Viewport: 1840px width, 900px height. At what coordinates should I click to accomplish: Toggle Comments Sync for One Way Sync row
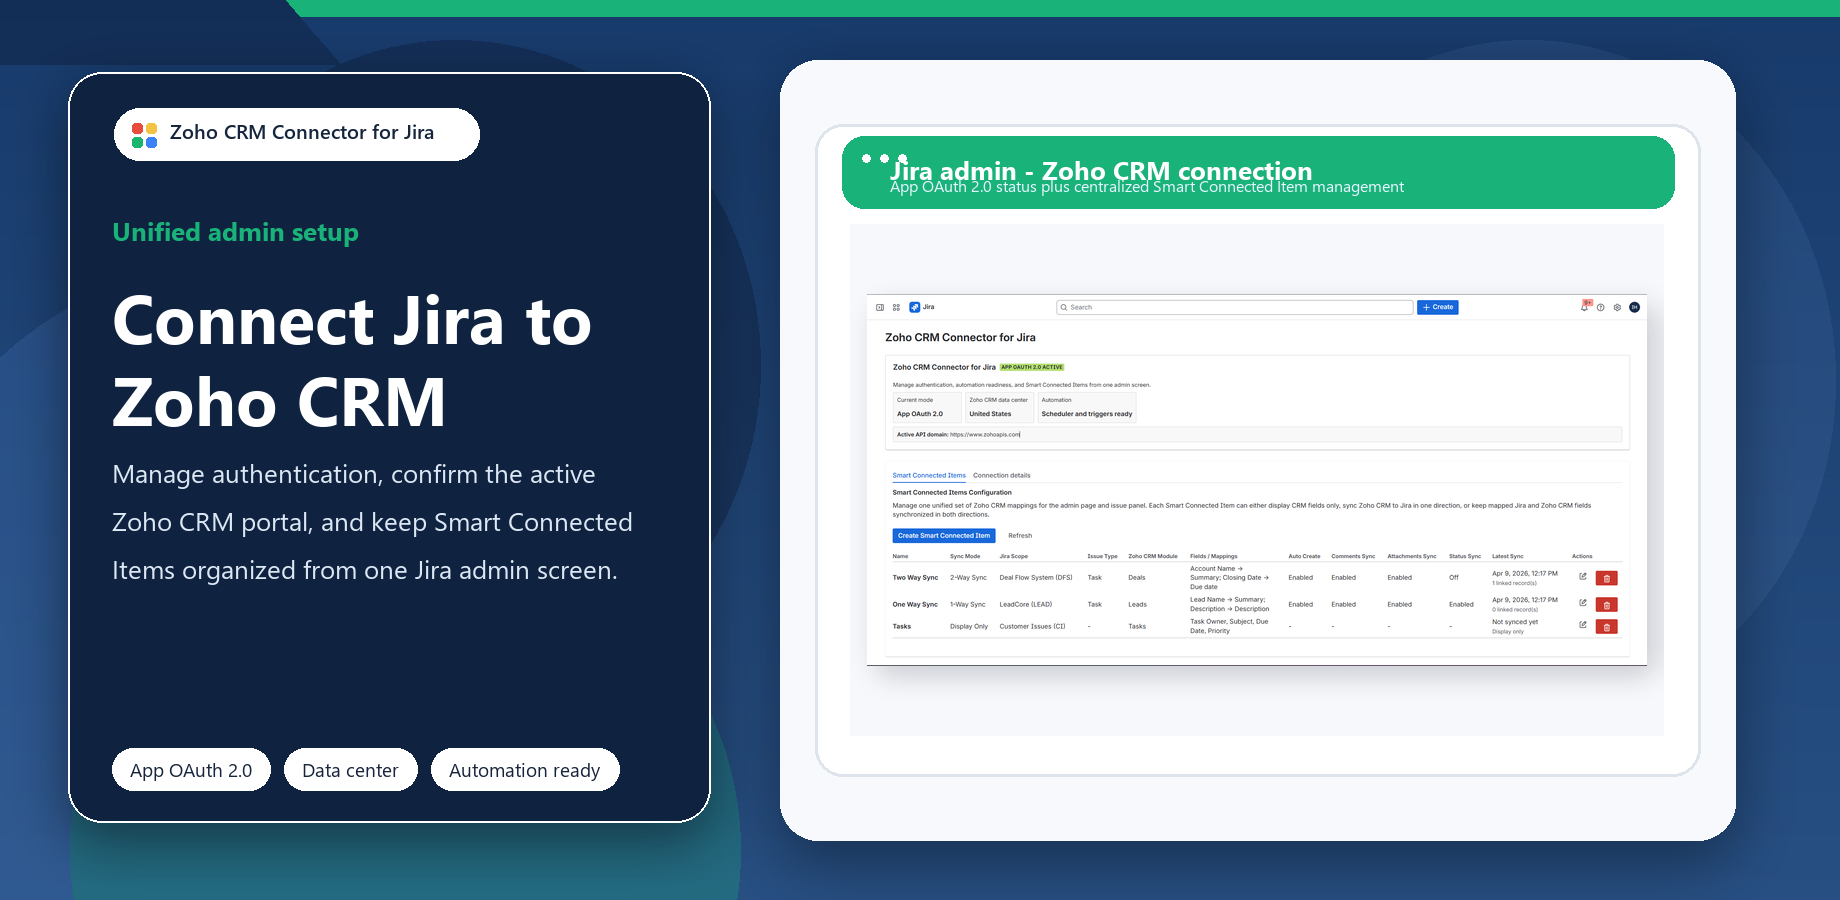(1344, 604)
